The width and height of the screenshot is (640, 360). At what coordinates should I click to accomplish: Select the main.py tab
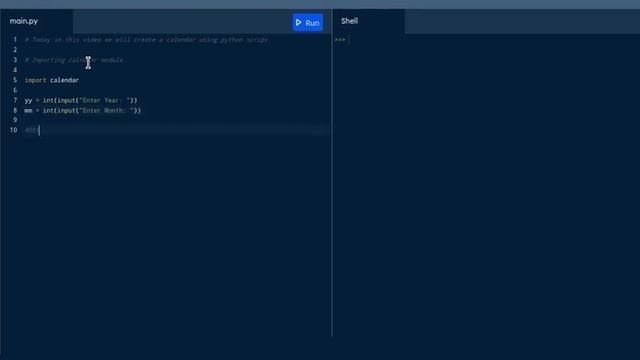point(24,21)
